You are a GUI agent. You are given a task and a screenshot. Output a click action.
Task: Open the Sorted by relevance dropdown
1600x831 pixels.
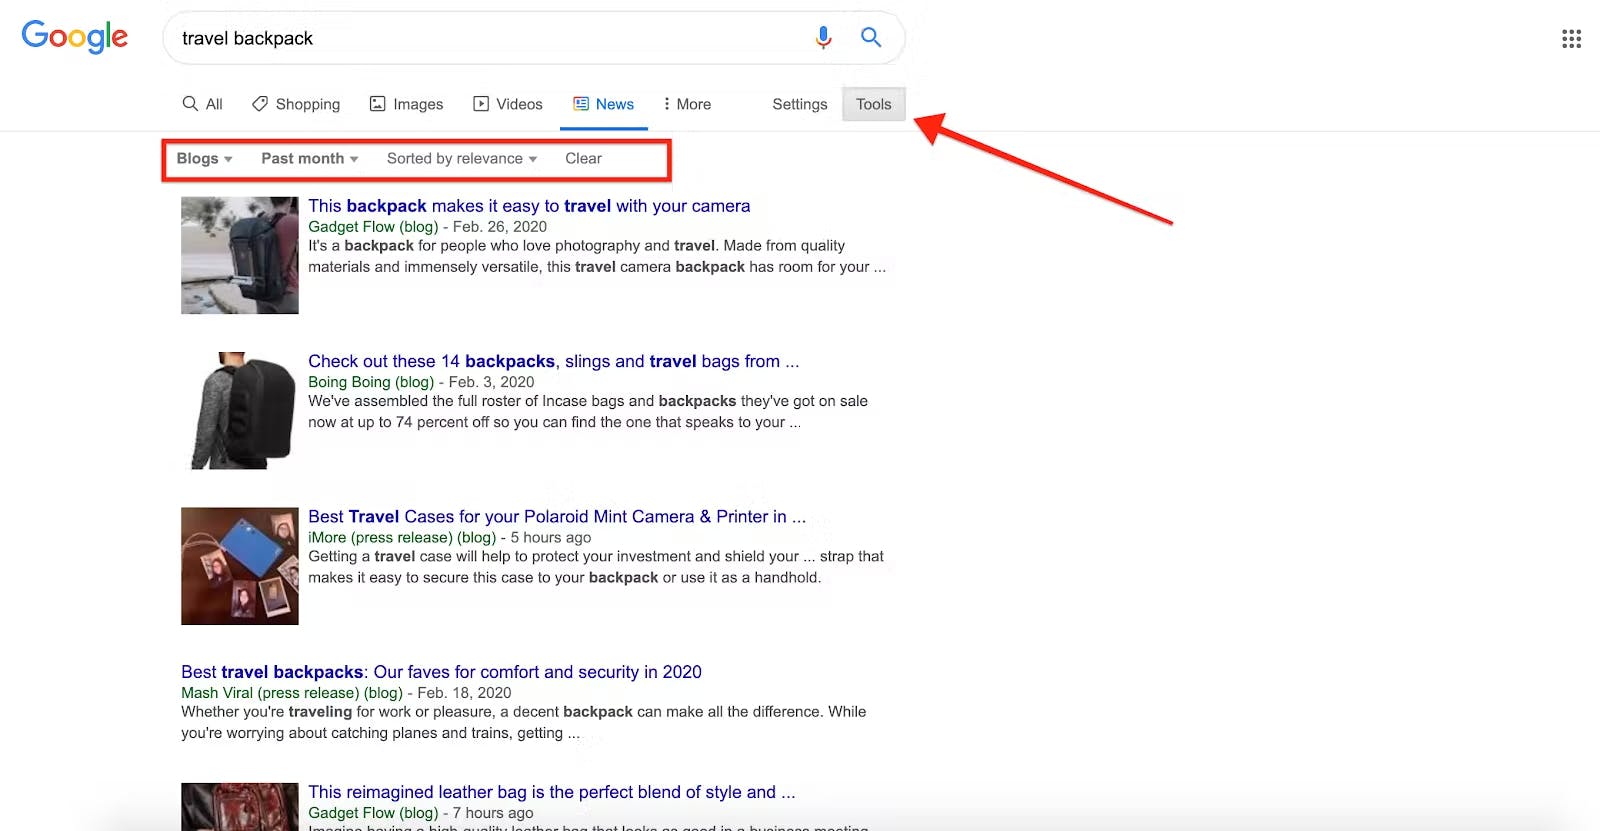click(462, 158)
